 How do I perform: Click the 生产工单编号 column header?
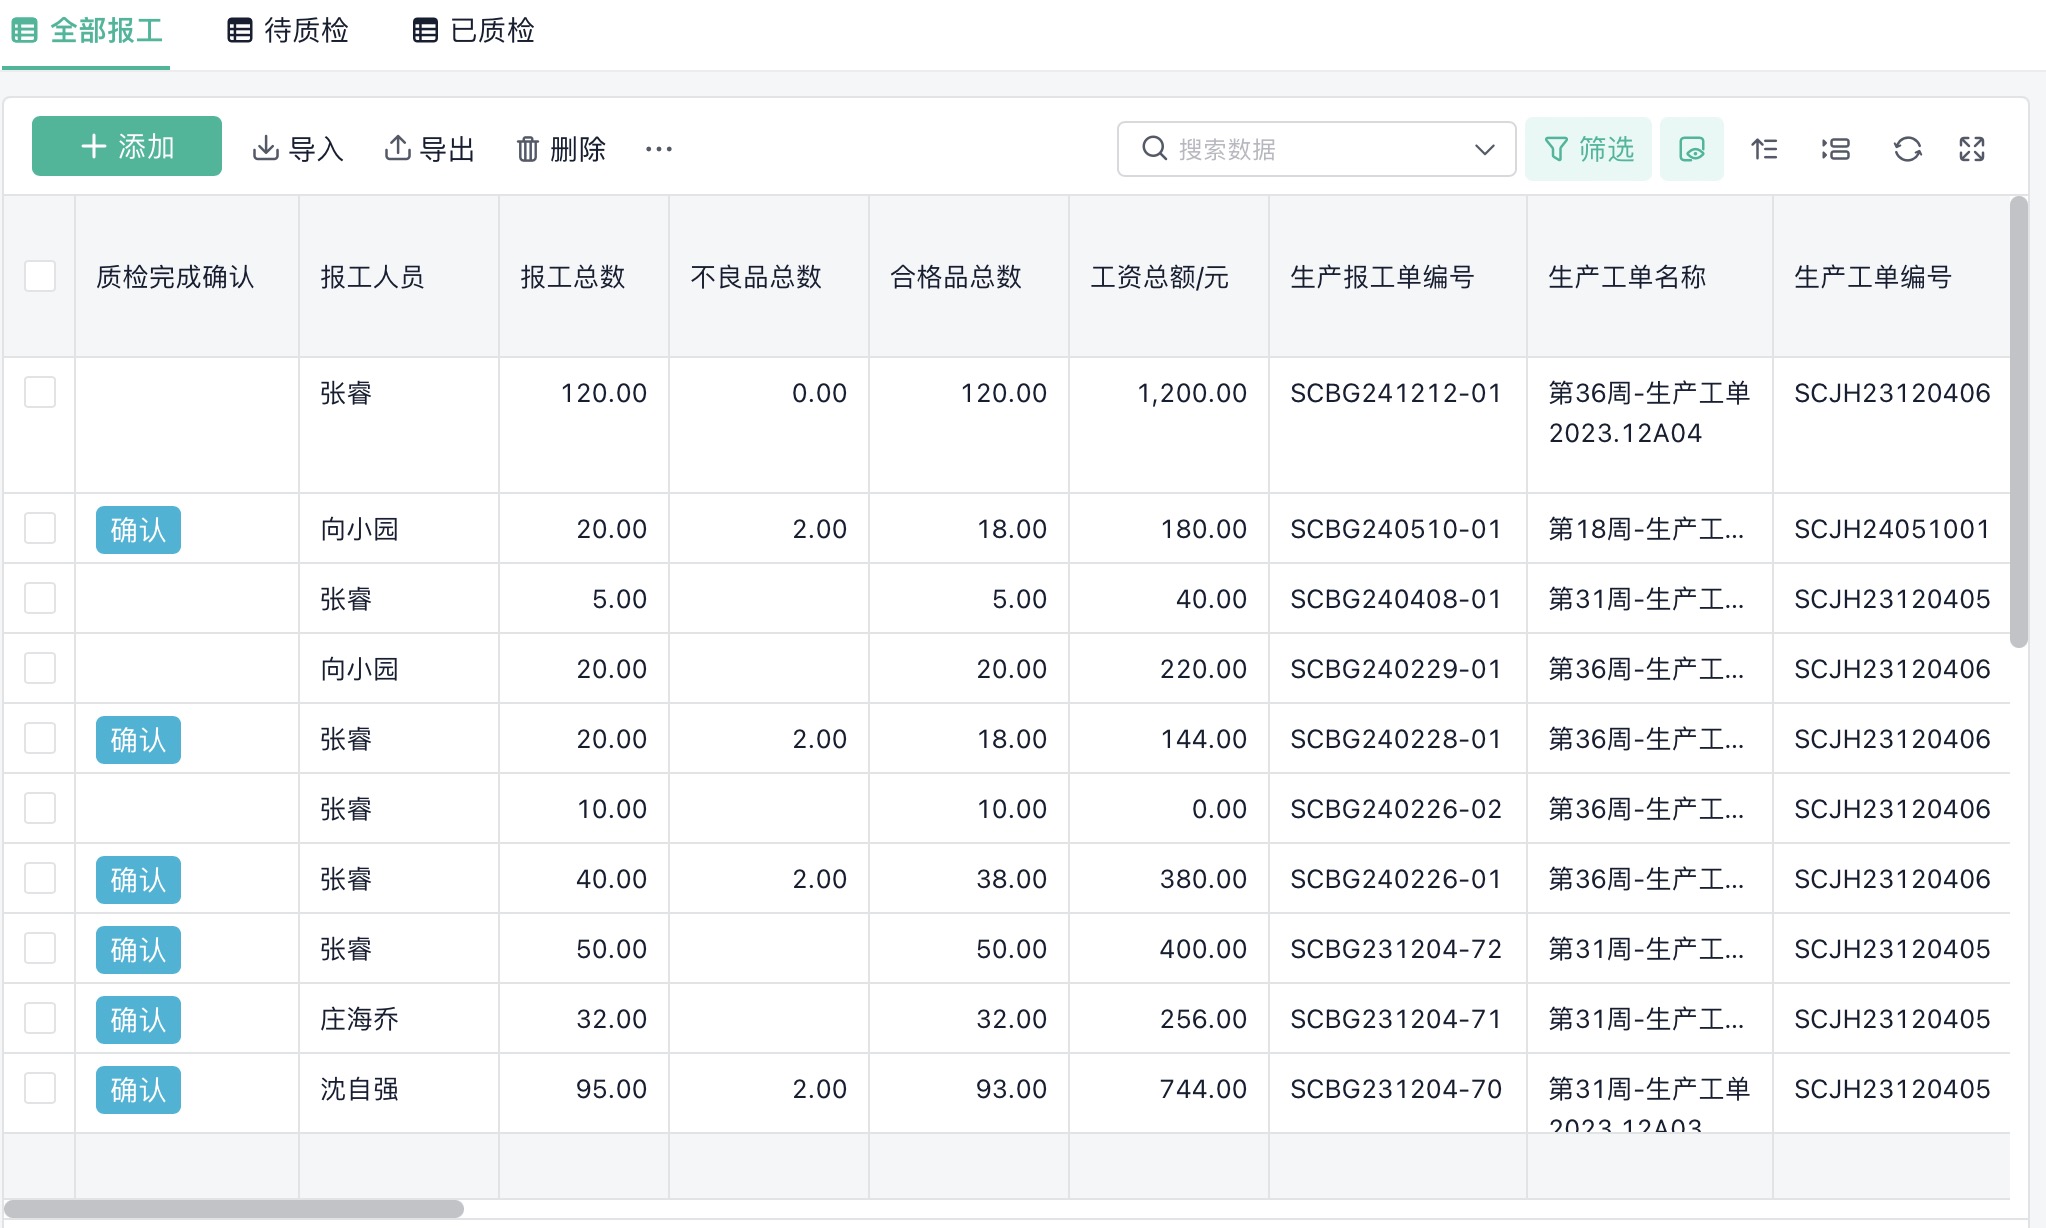[1891, 276]
